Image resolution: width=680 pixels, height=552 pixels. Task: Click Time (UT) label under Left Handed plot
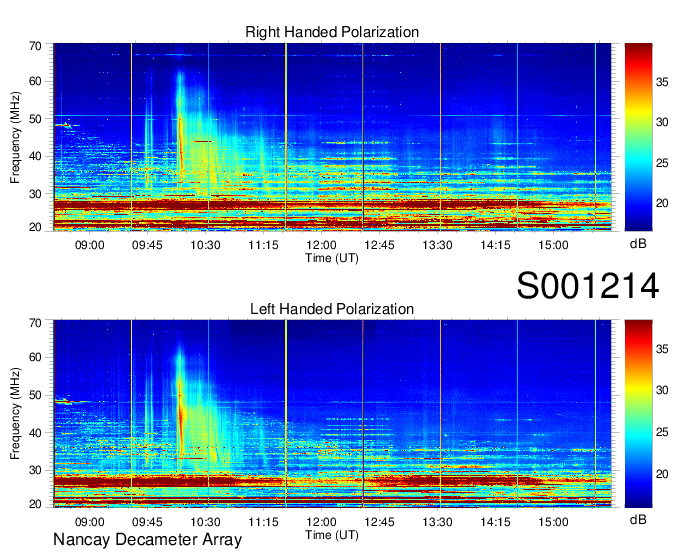[x=332, y=535]
